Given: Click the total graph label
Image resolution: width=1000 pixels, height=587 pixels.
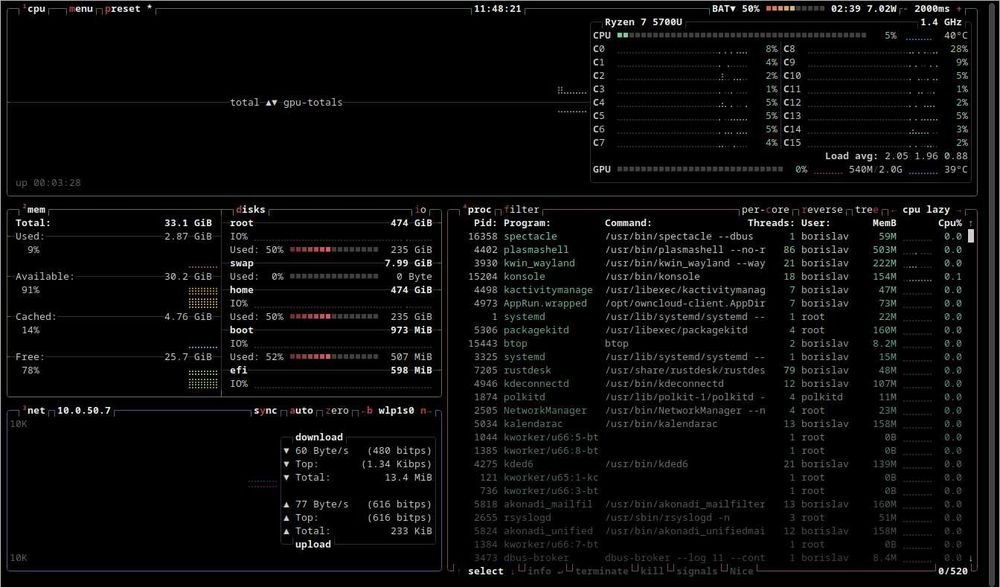Looking at the screenshot, I should click(x=245, y=102).
